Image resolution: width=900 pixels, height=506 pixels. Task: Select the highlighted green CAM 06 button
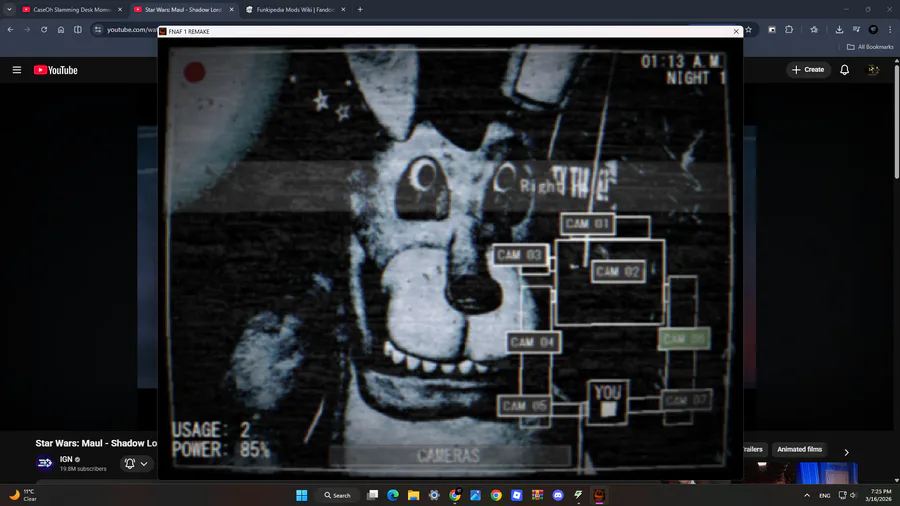pos(684,339)
